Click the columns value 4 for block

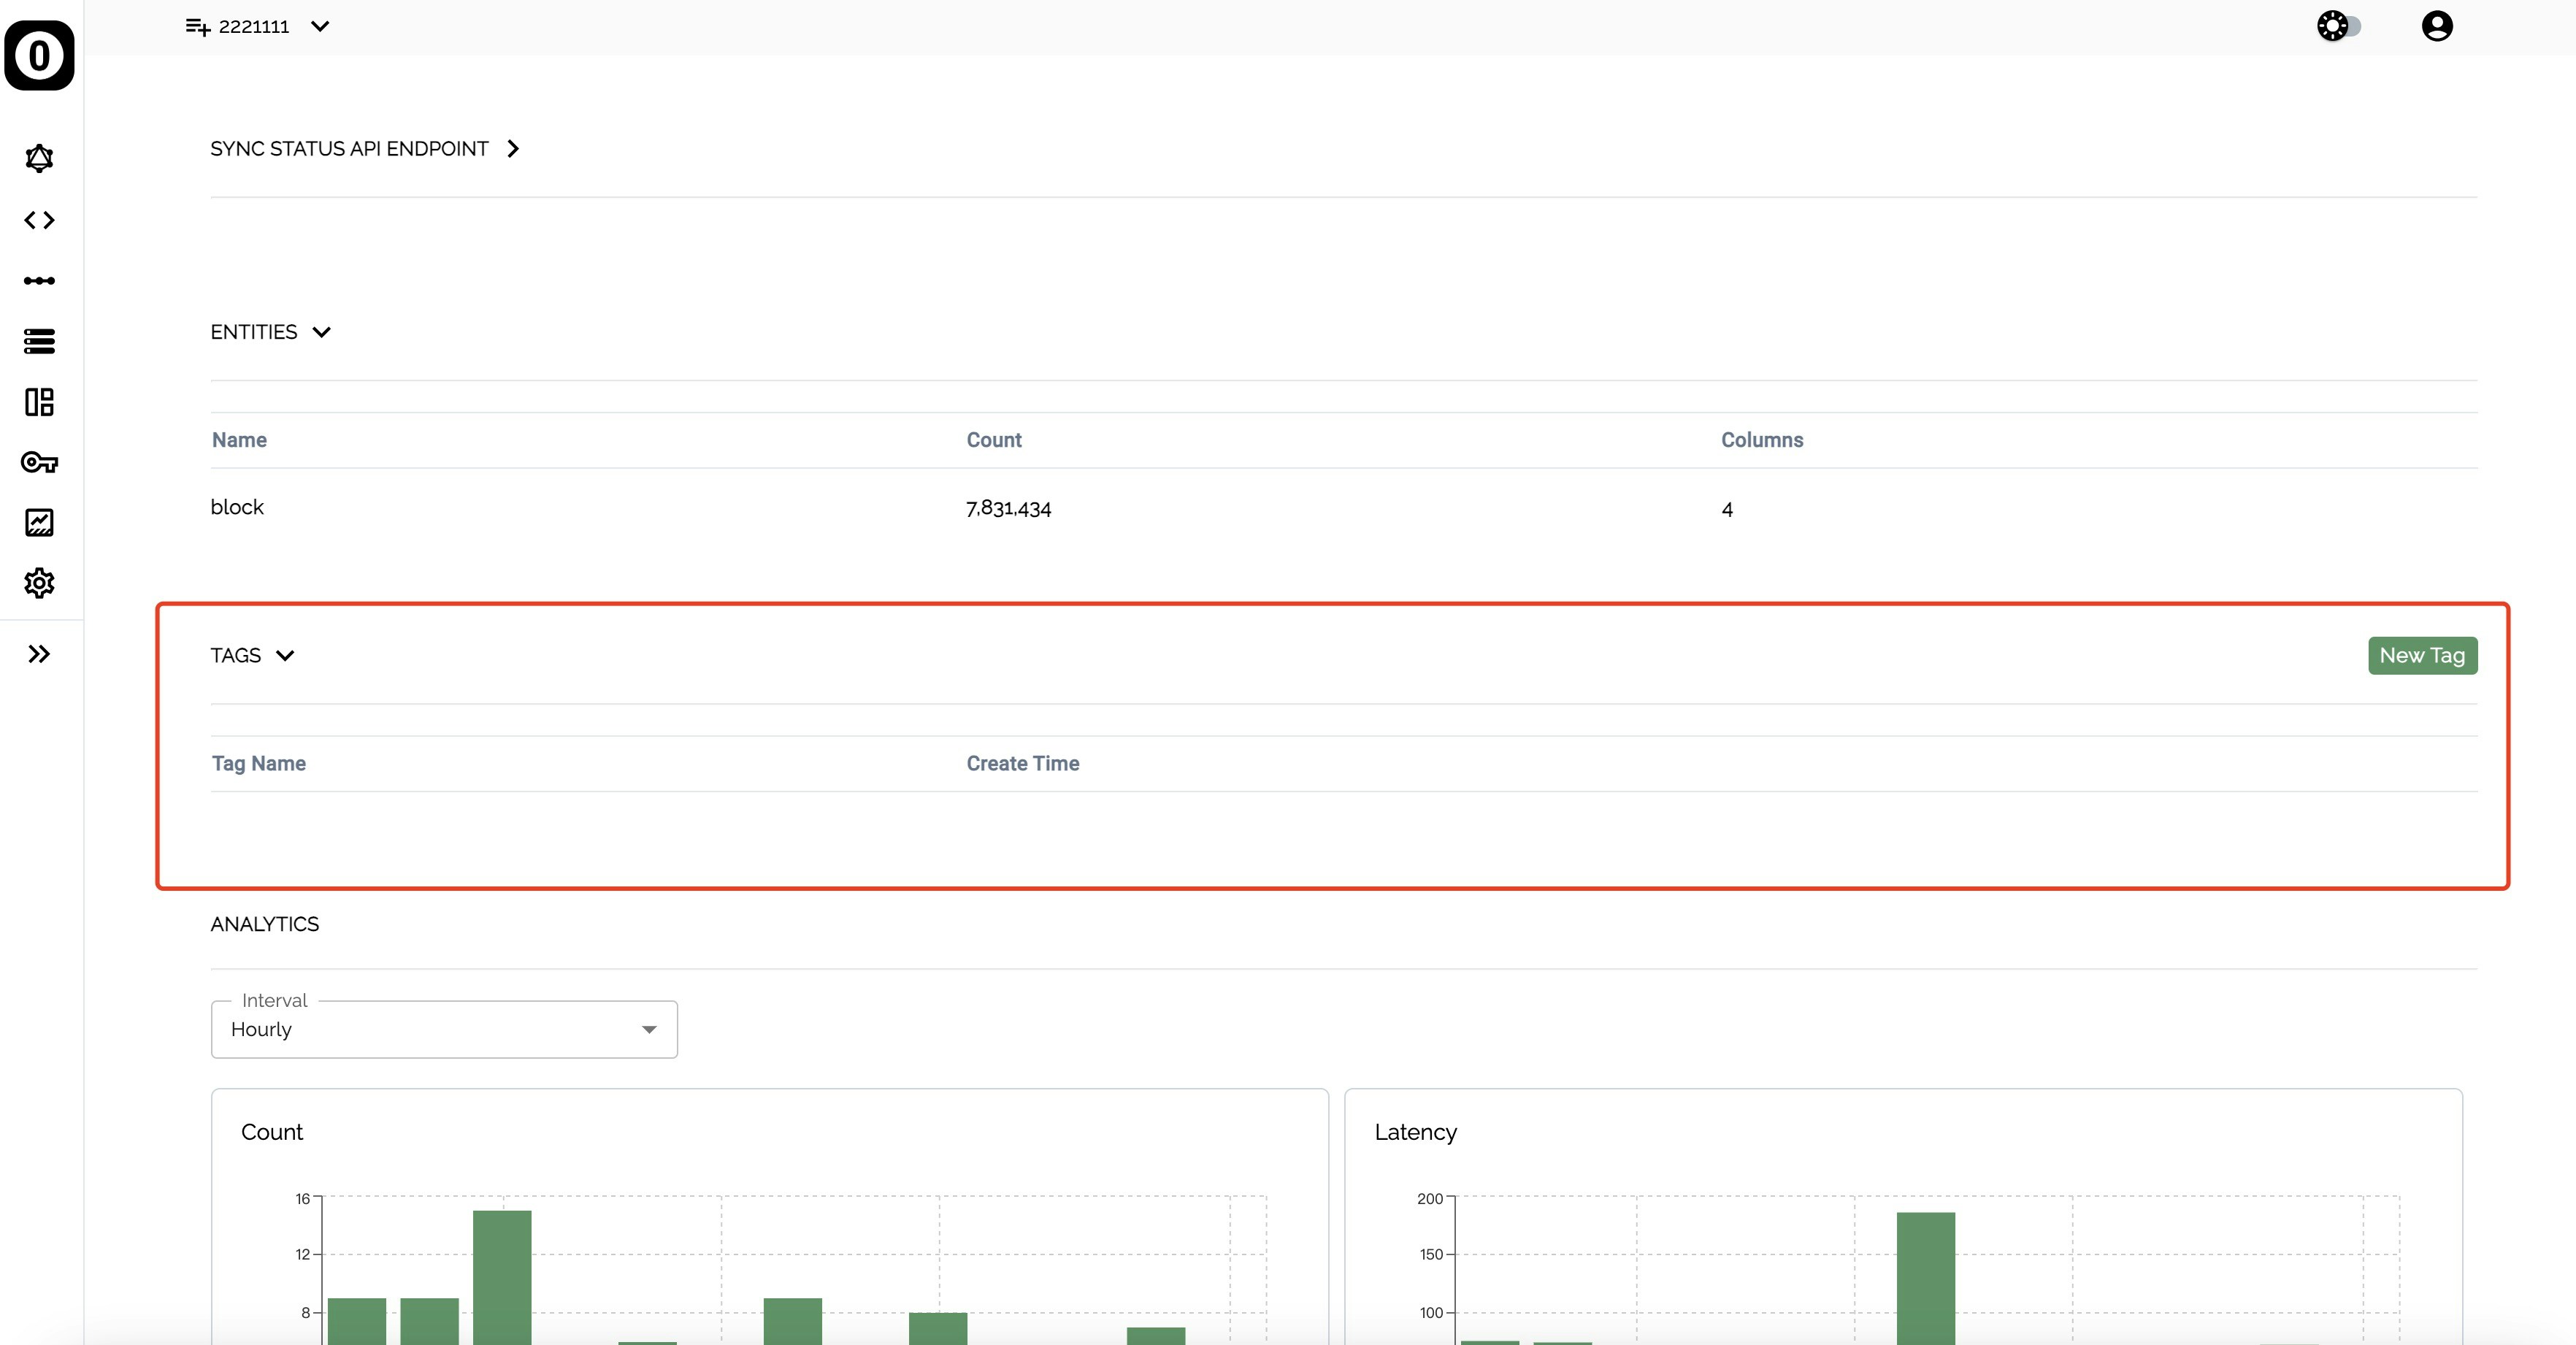click(x=1727, y=510)
